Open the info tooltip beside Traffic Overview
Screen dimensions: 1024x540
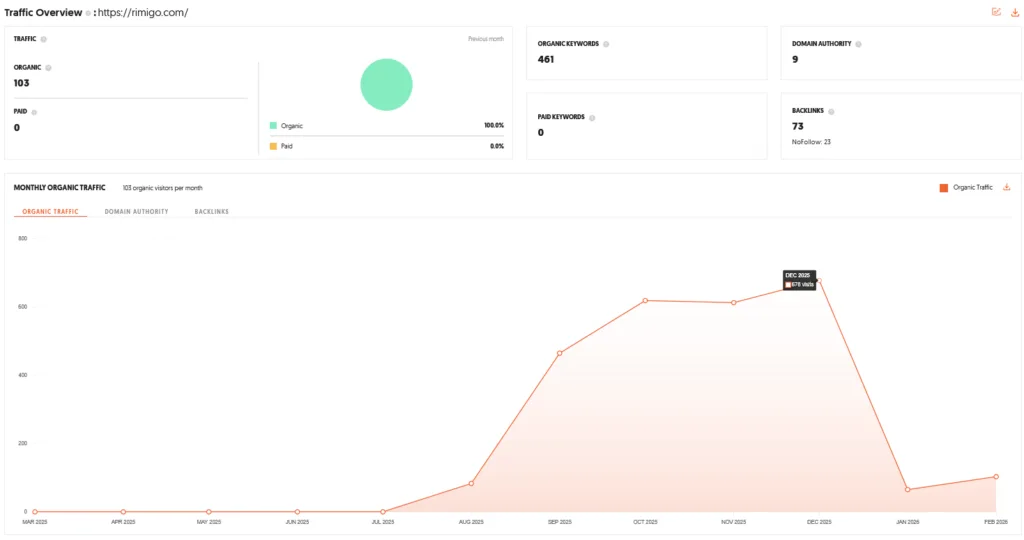[88, 13]
